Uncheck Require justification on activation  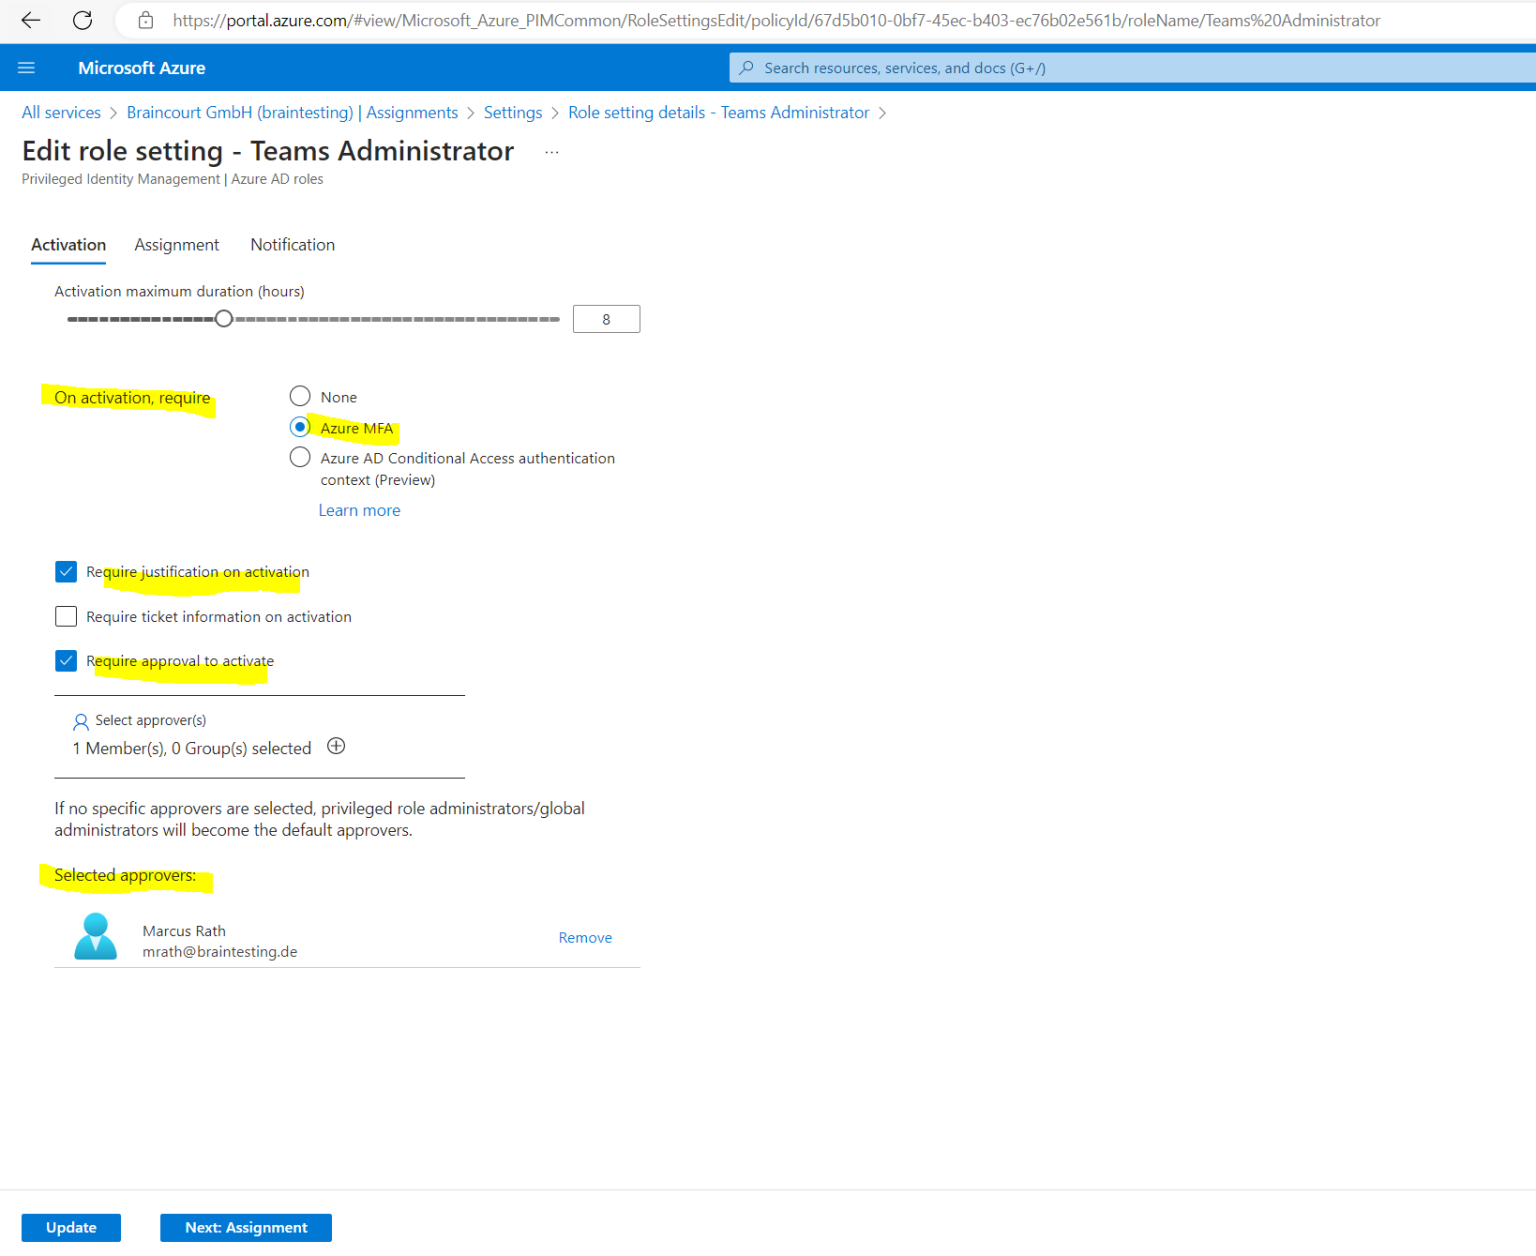point(65,571)
